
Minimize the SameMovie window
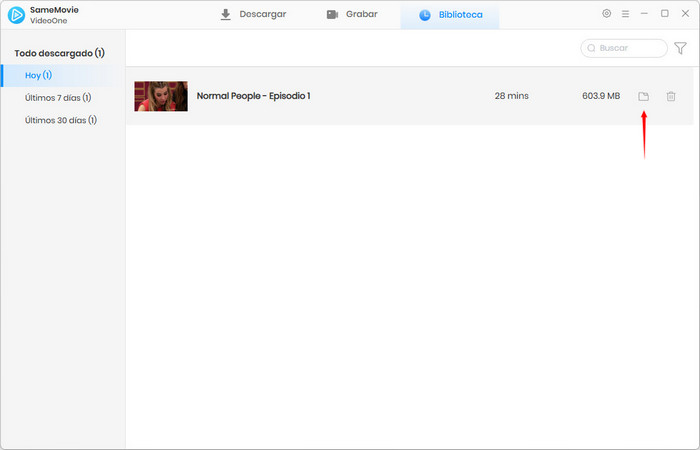coord(645,14)
